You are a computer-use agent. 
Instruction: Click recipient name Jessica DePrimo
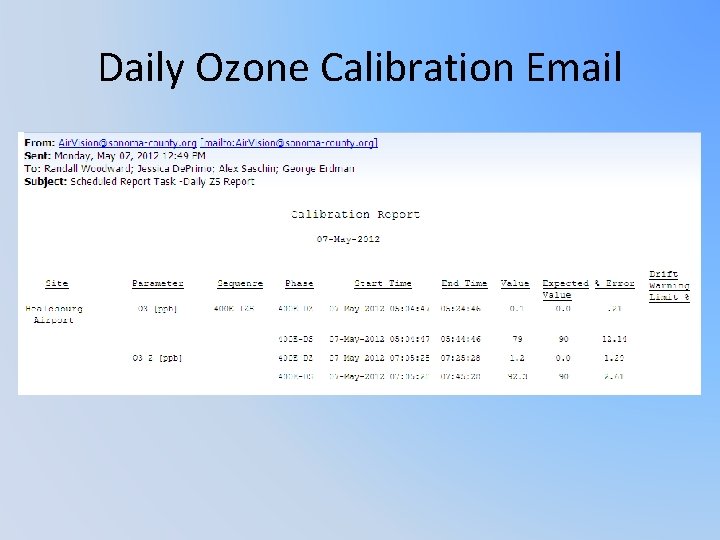(175, 169)
